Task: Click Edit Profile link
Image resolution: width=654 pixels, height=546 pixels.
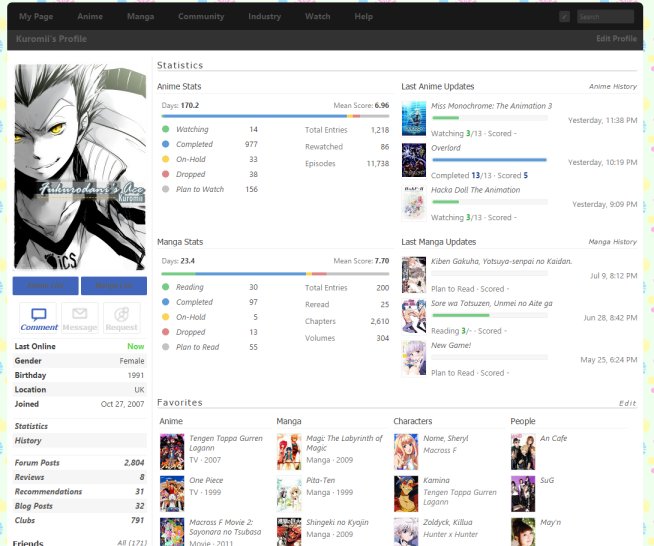Action: pos(616,39)
